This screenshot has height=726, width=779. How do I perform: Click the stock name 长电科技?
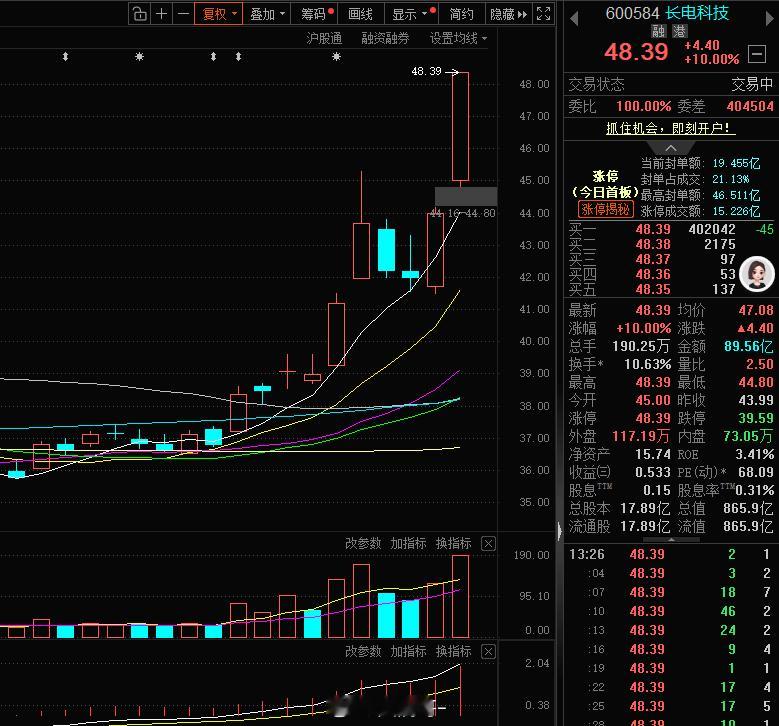(x=697, y=12)
